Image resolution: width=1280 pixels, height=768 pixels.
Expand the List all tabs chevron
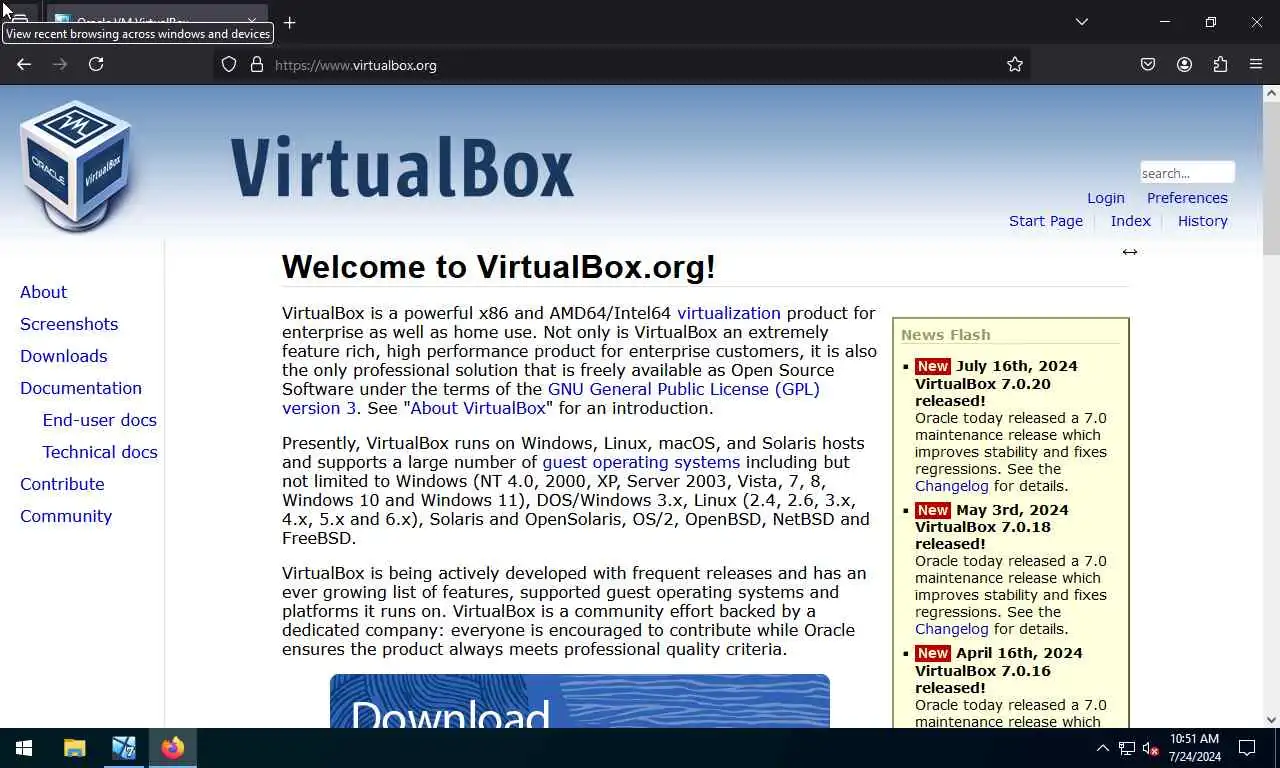(1081, 22)
